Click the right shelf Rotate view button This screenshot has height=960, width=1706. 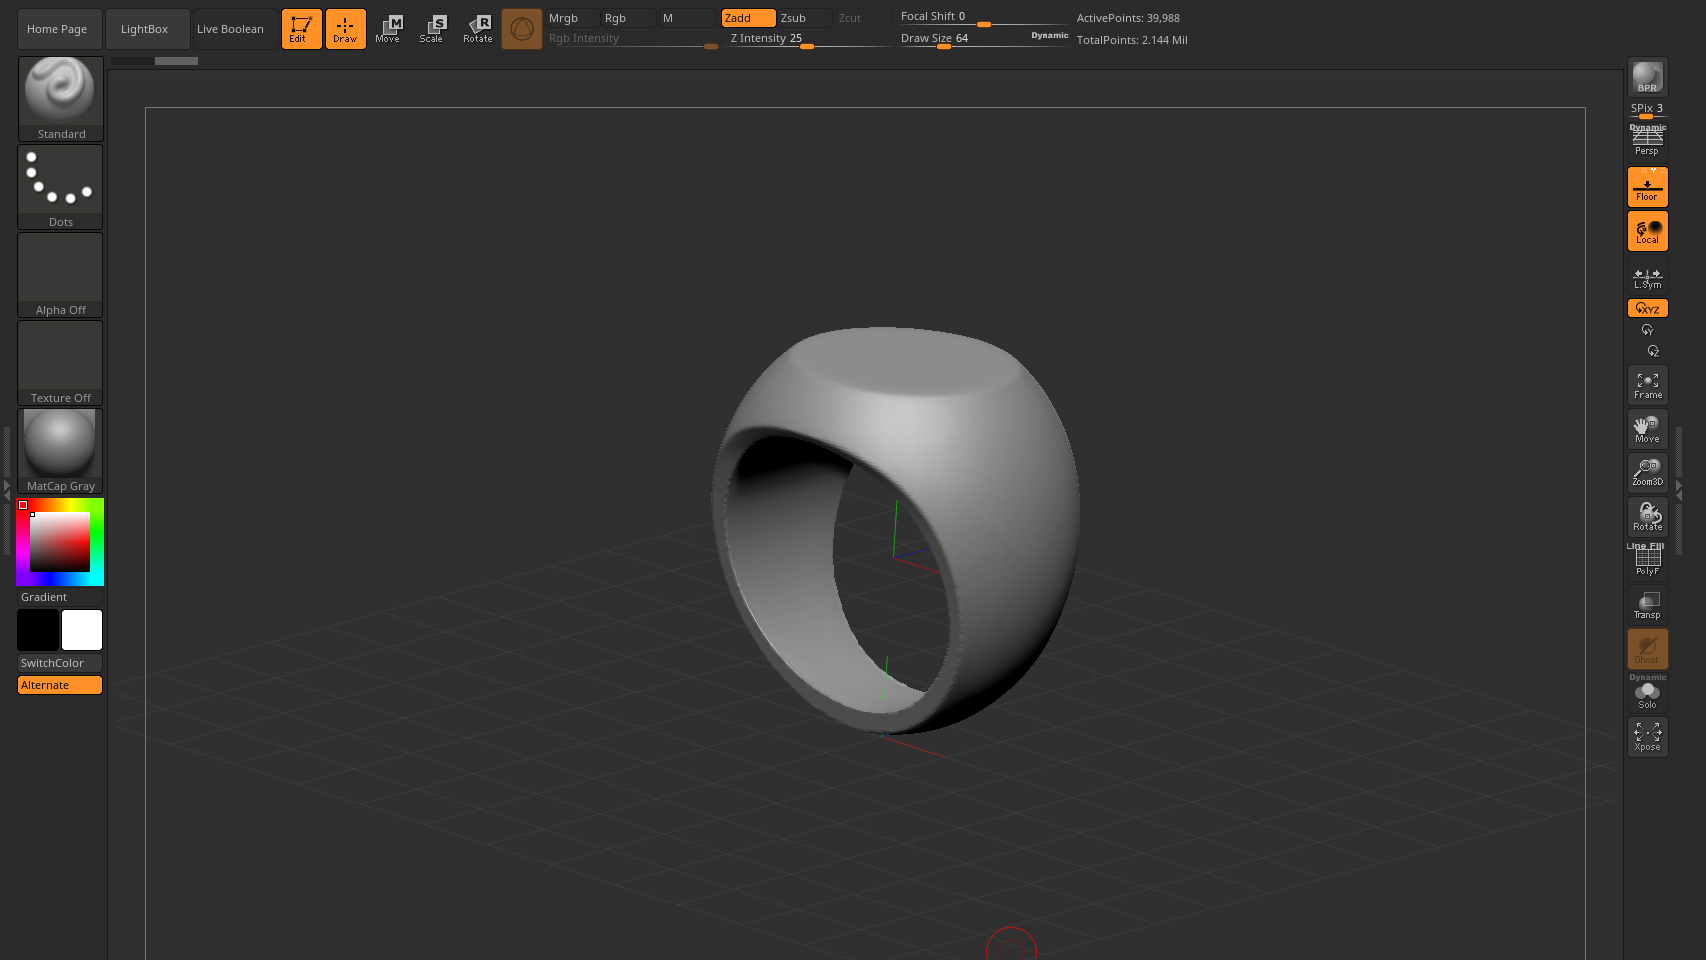[1647, 517]
